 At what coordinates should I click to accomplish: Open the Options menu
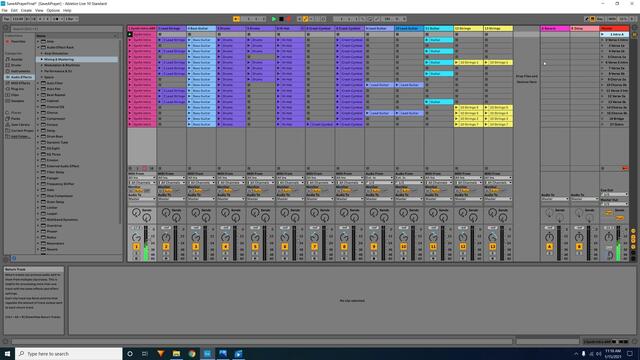[53, 10]
